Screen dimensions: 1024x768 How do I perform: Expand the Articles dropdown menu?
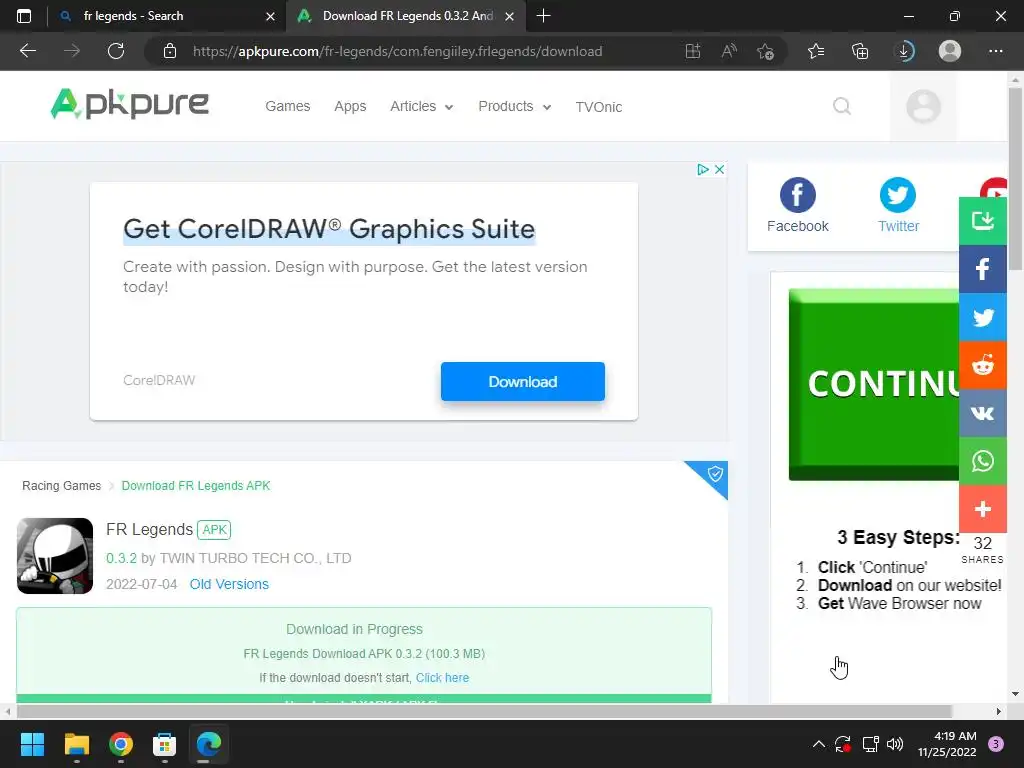[x=421, y=106]
